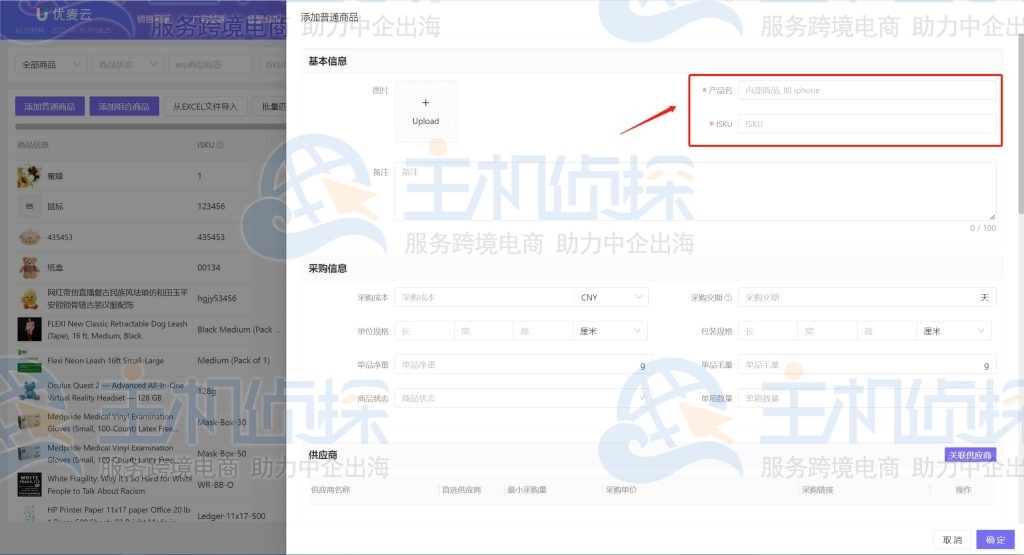Image resolution: width=1024 pixels, height=555 pixels.
Task: Click the Upload plus image box
Action: 425,111
